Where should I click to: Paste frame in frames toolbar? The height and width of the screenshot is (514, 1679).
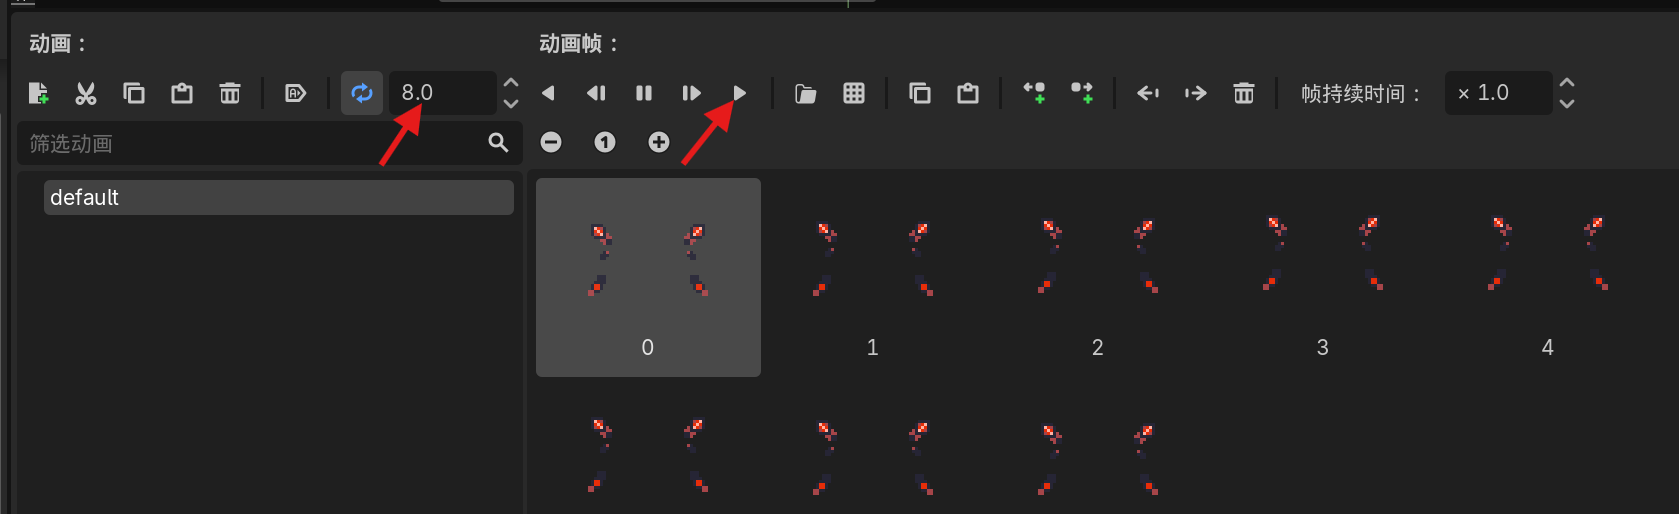(968, 93)
